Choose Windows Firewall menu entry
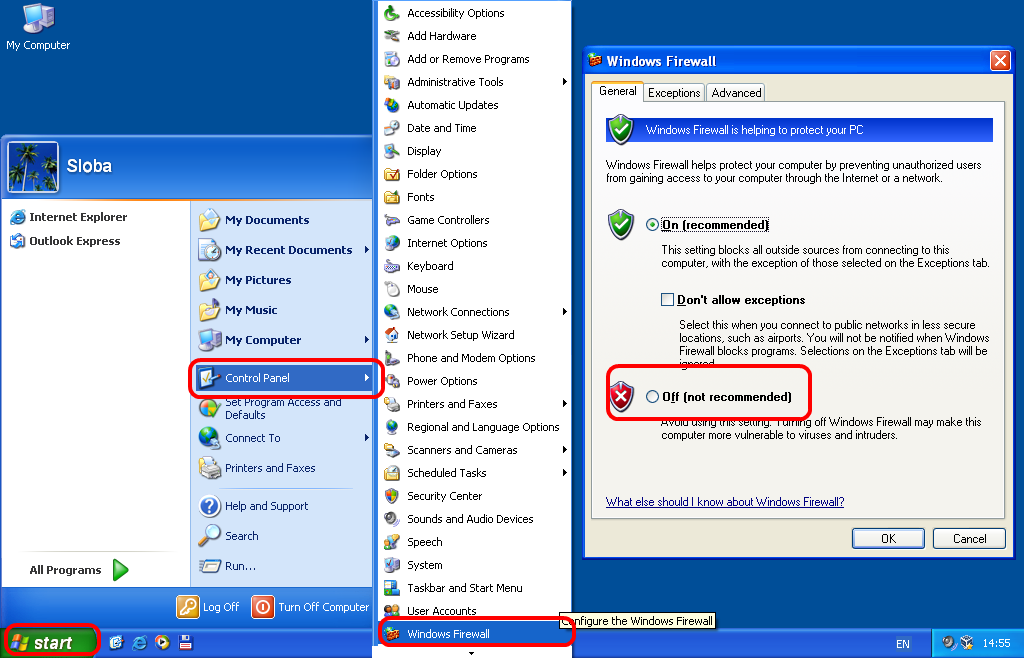The image size is (1024, 658). [474, 634]
